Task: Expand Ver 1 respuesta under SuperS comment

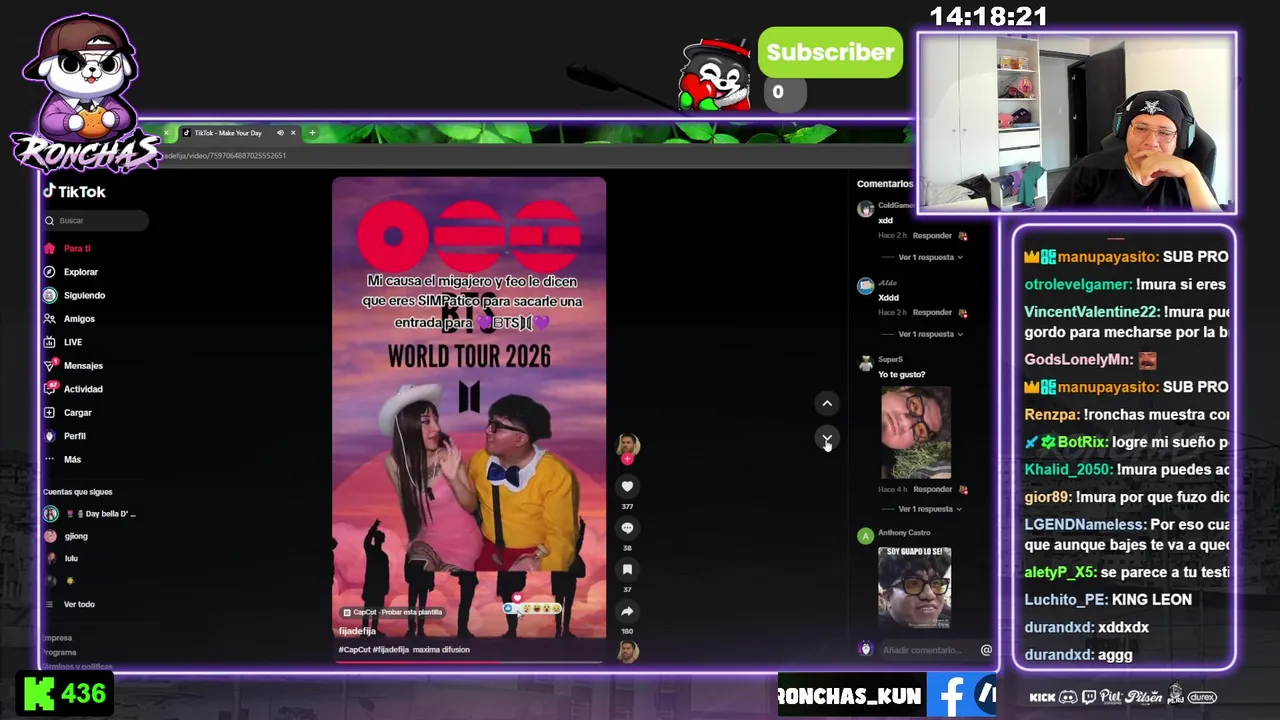Action: 930,509
